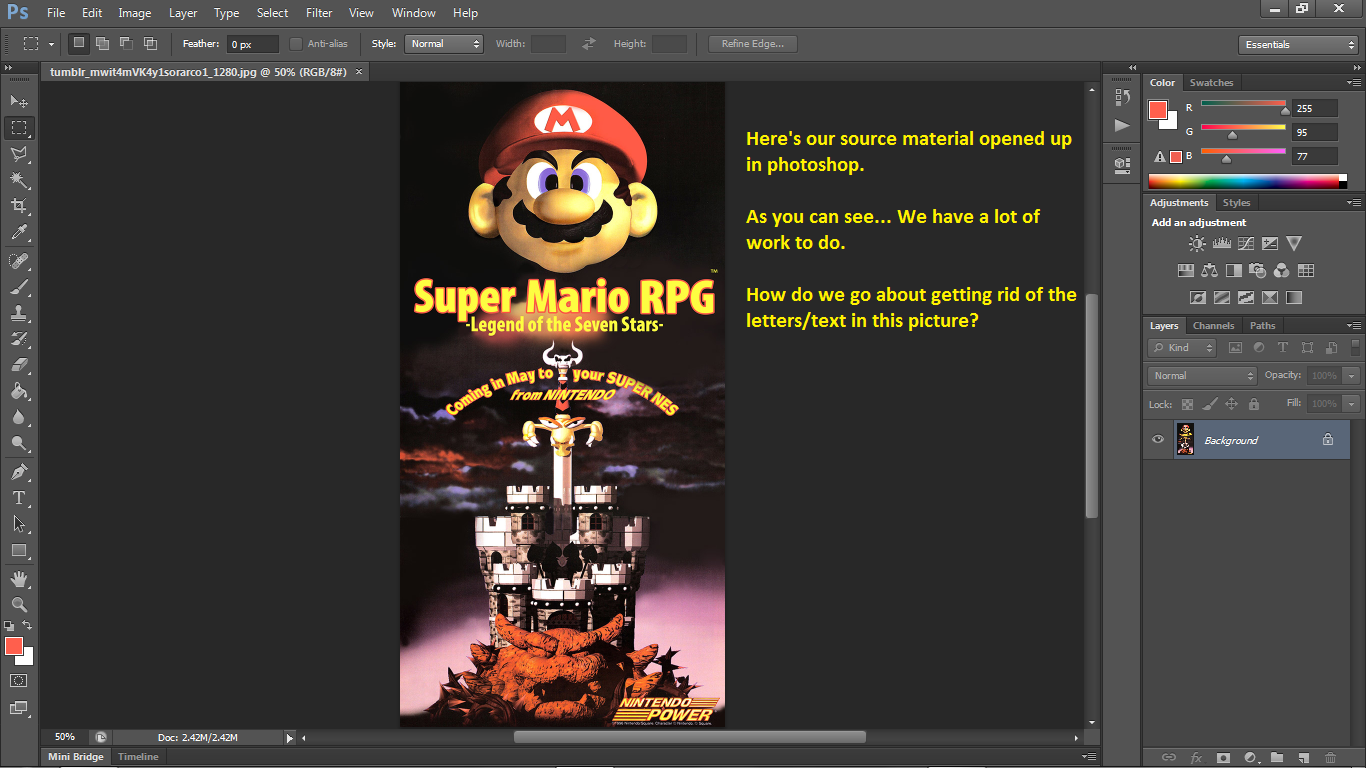Viewport: 1366px width, 768px height.
Task: Pick a color from the spectrum ramp
Action: click(1247, 181)
